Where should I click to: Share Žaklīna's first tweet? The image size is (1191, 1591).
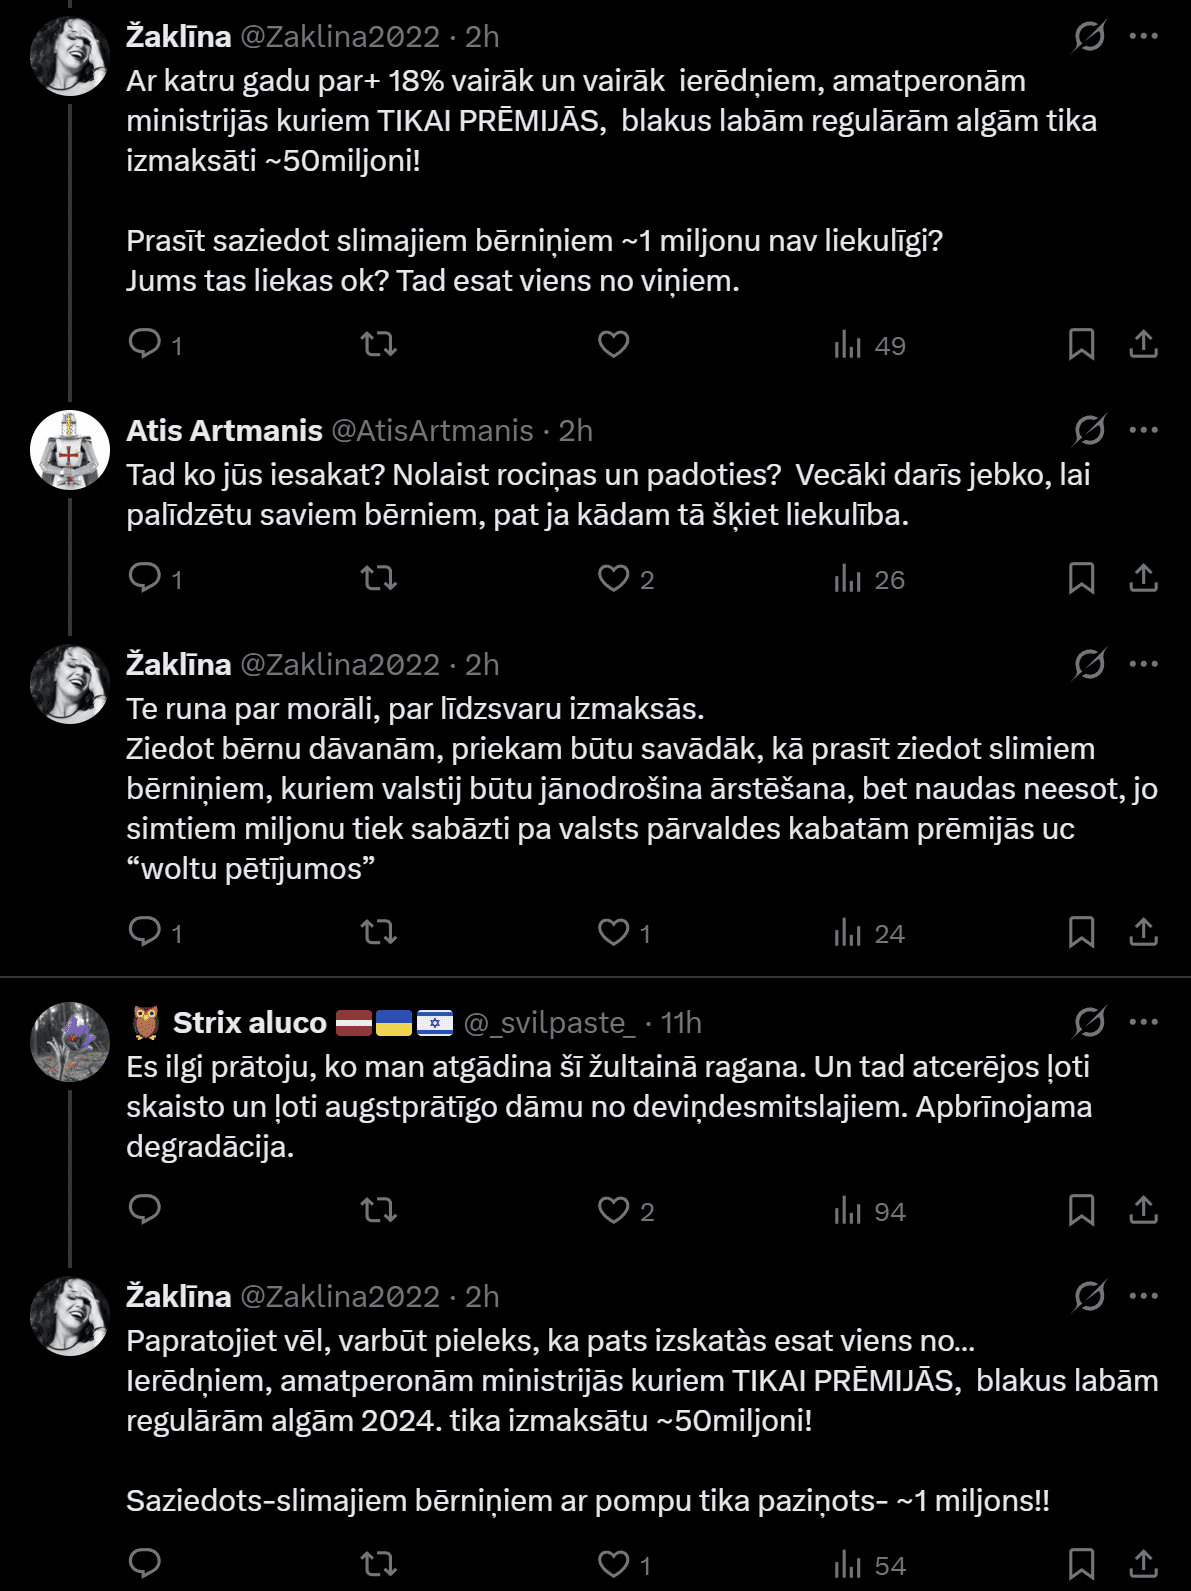pyautogui.click(x=1143, y=345)
